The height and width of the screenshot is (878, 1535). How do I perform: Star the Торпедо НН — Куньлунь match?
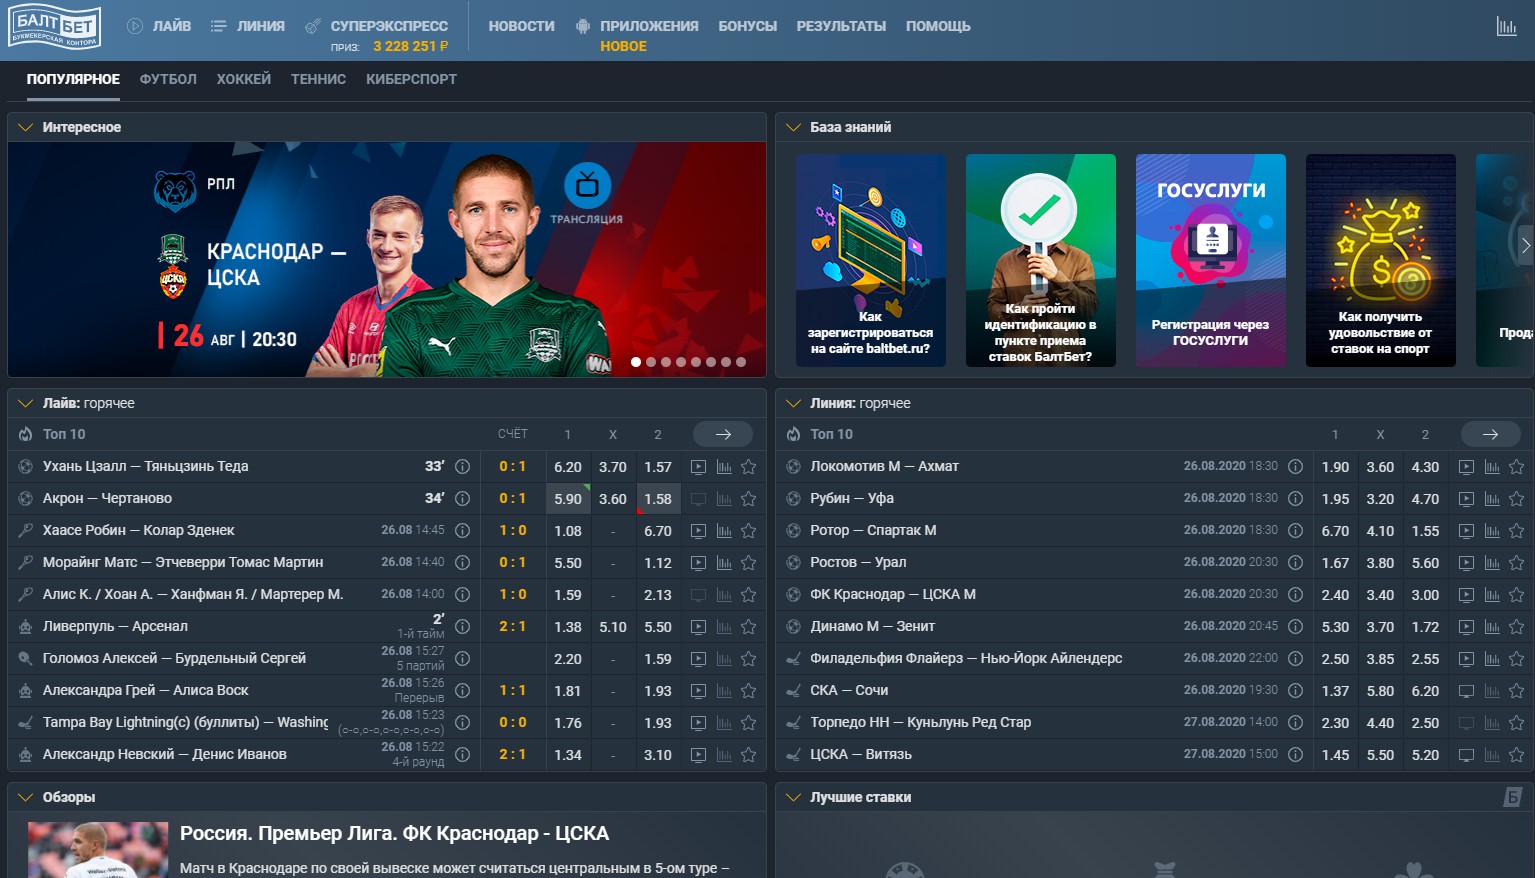pos(1516,723)
